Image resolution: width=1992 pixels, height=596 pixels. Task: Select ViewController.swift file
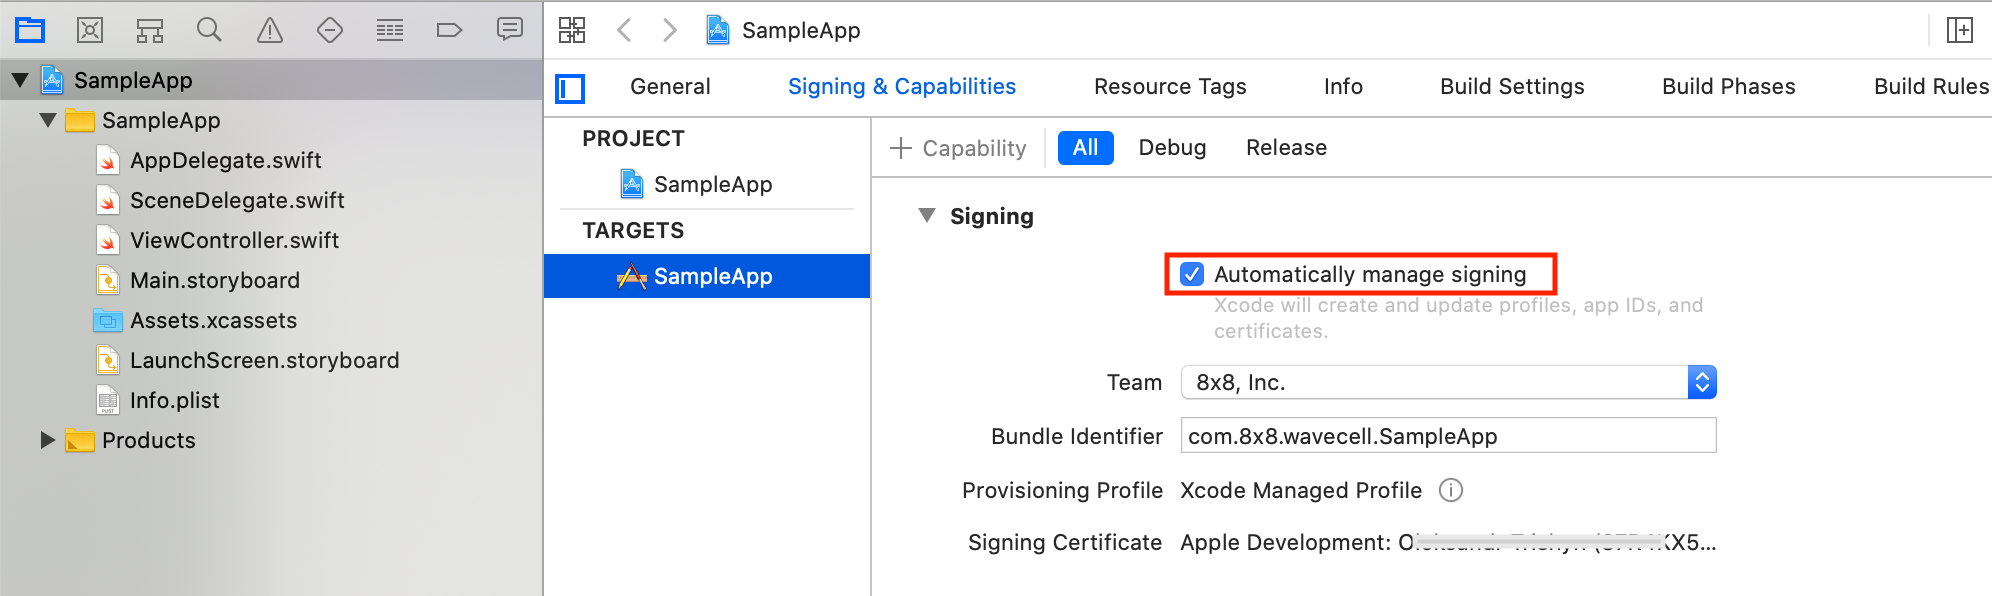tap(234, 240)
